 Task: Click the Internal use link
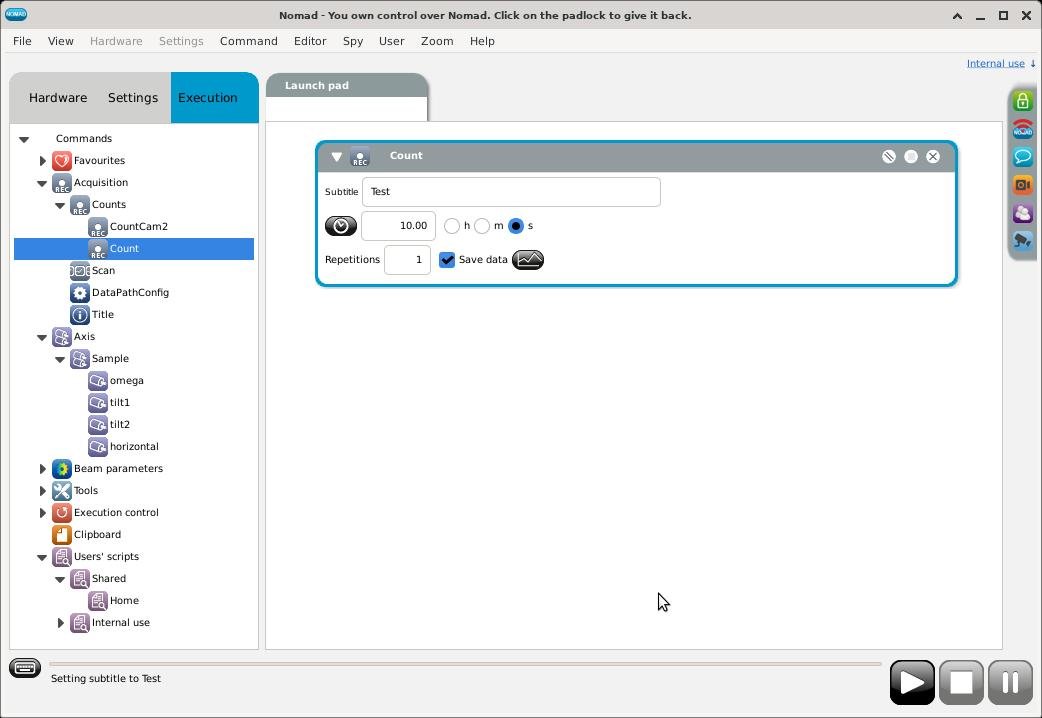point(995,63)
